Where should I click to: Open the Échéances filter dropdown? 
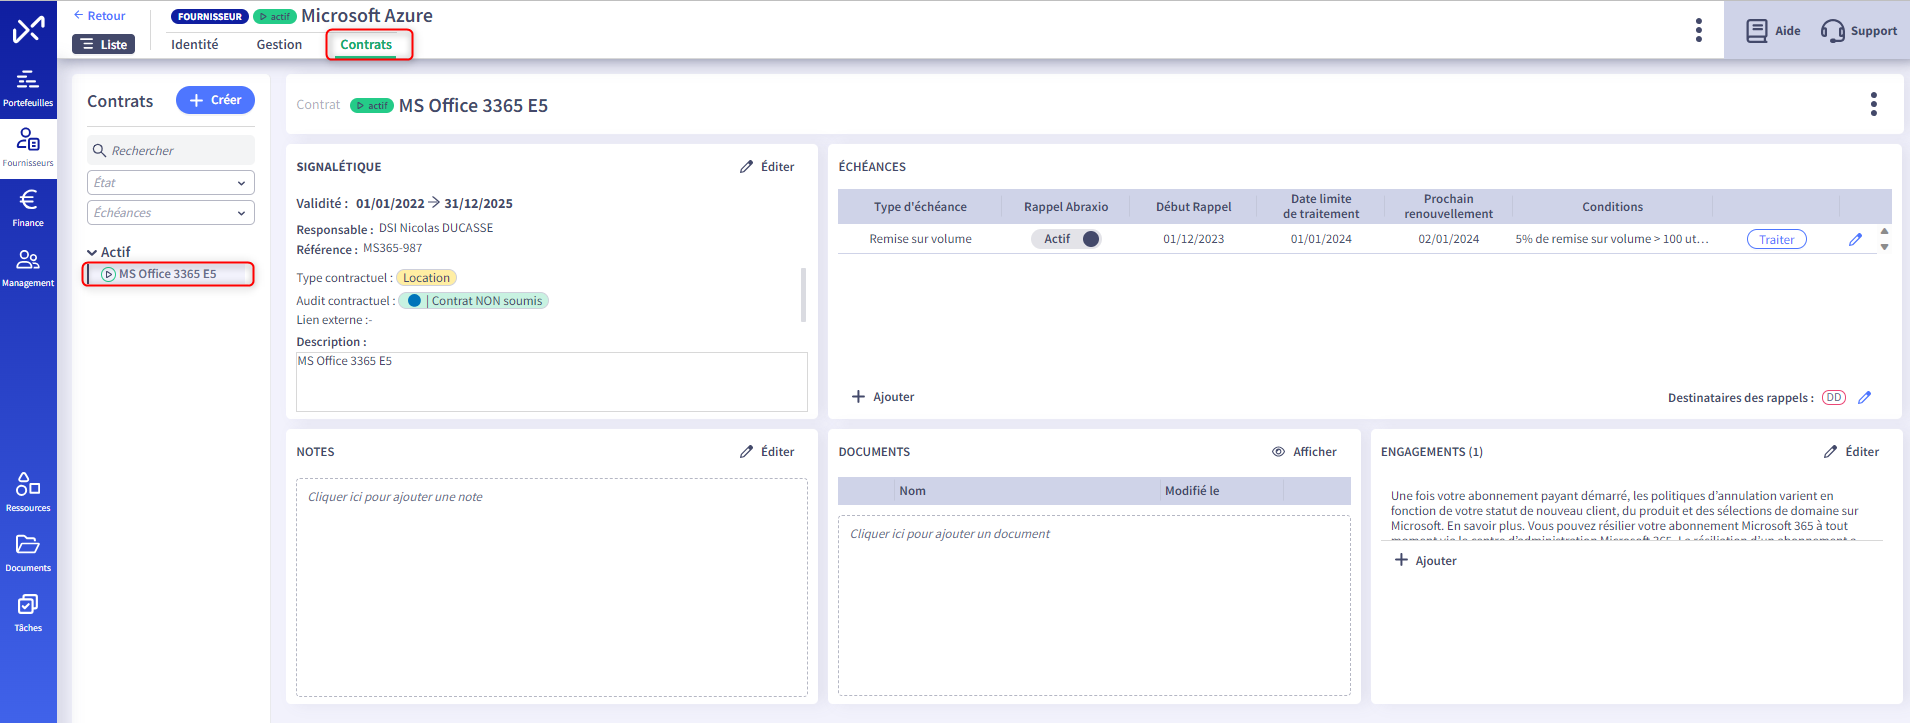click(x=171, y=212)
